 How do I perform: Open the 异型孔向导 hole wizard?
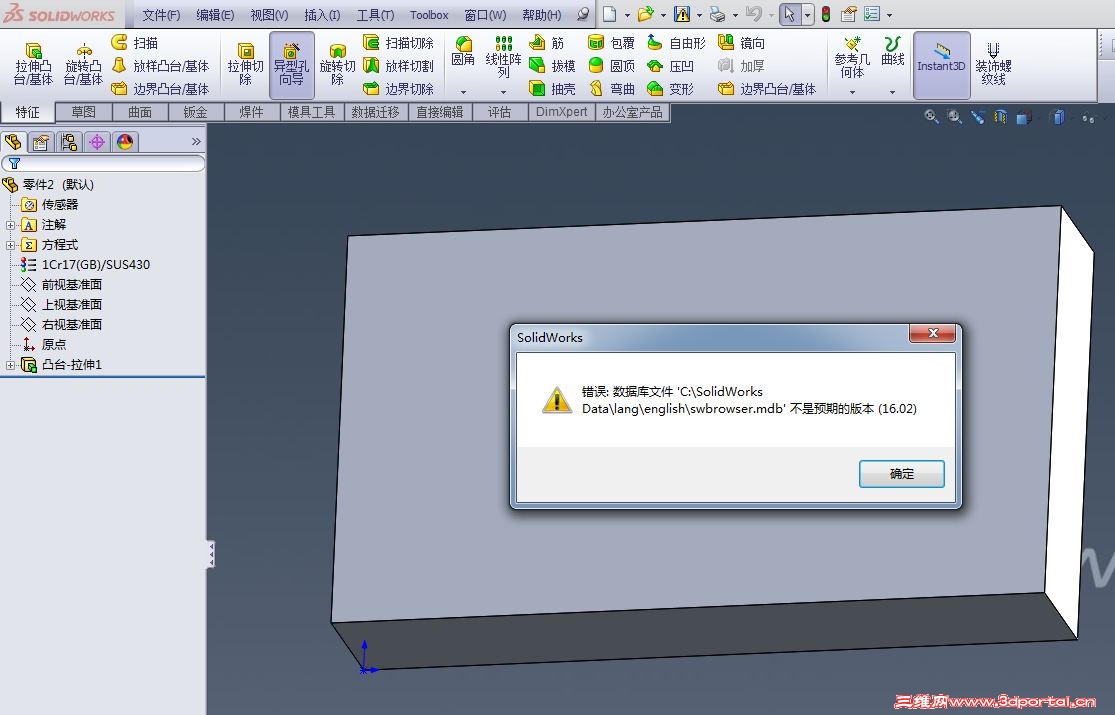(x=292, y=65)
